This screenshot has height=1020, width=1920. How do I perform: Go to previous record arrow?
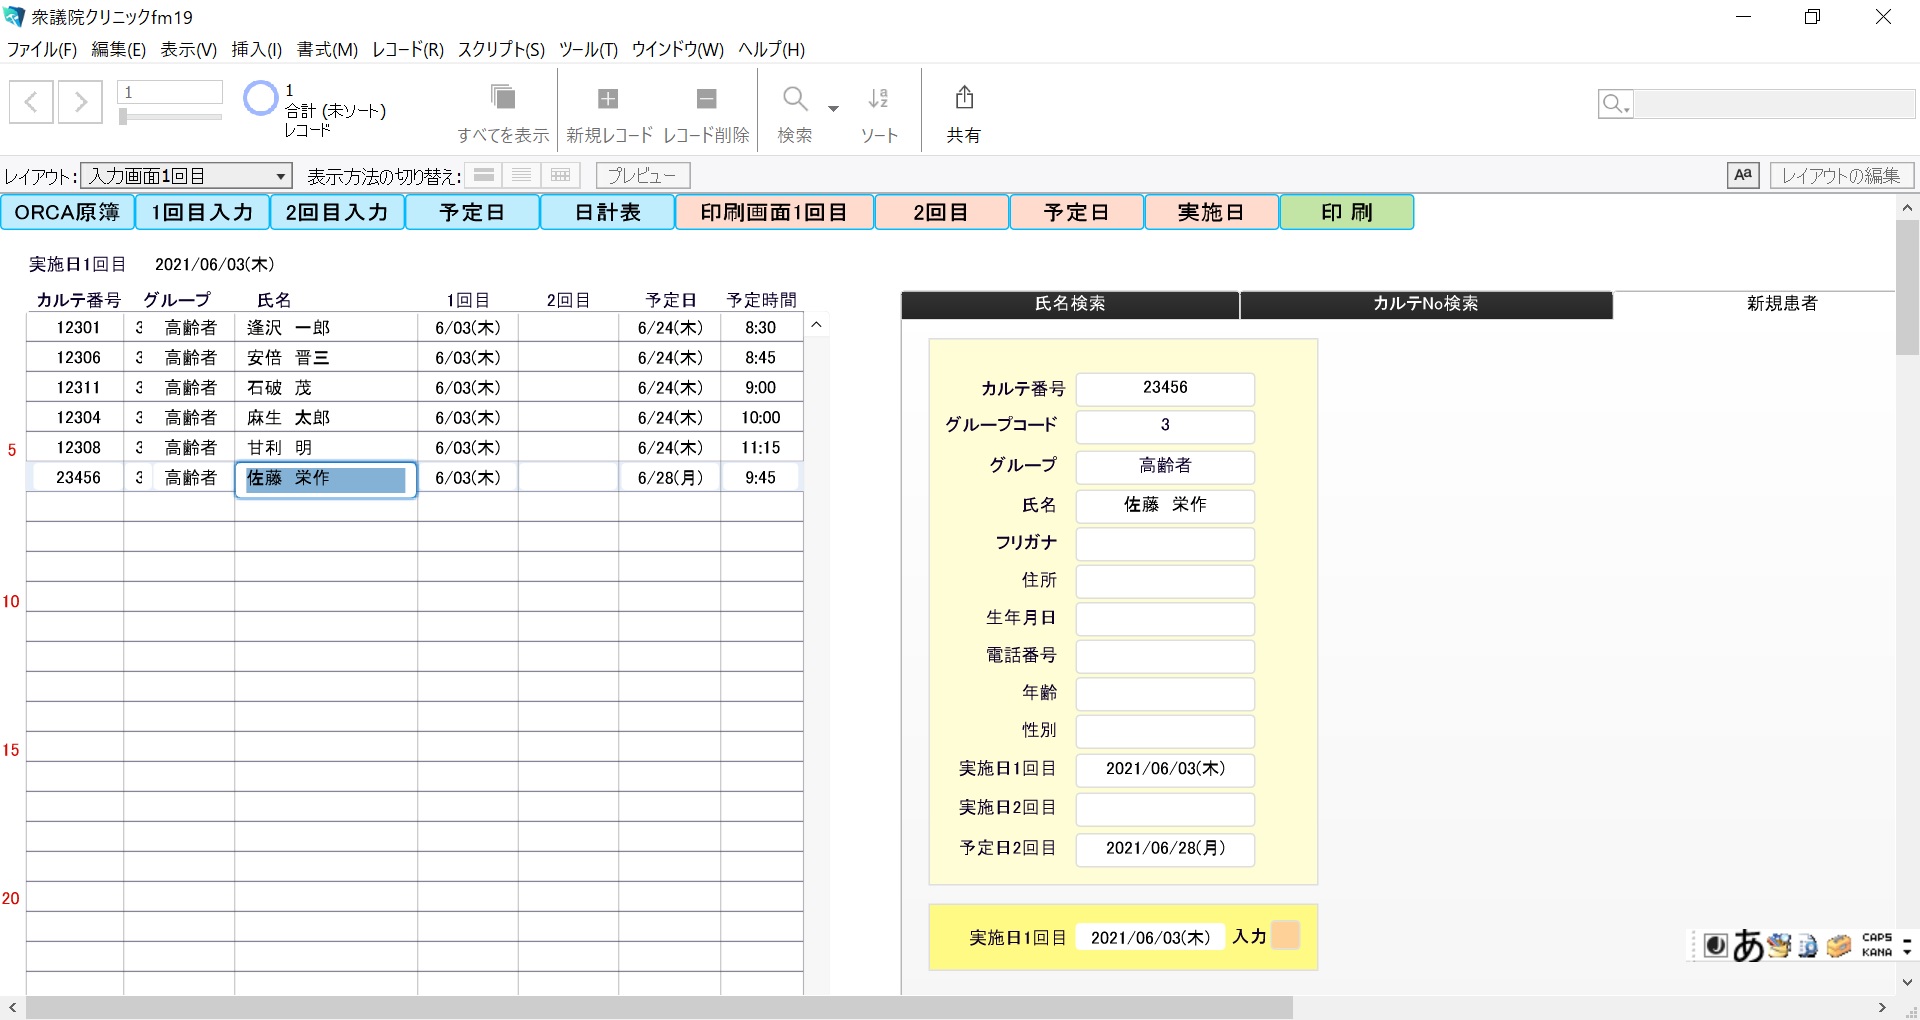(x=31, y=102)
